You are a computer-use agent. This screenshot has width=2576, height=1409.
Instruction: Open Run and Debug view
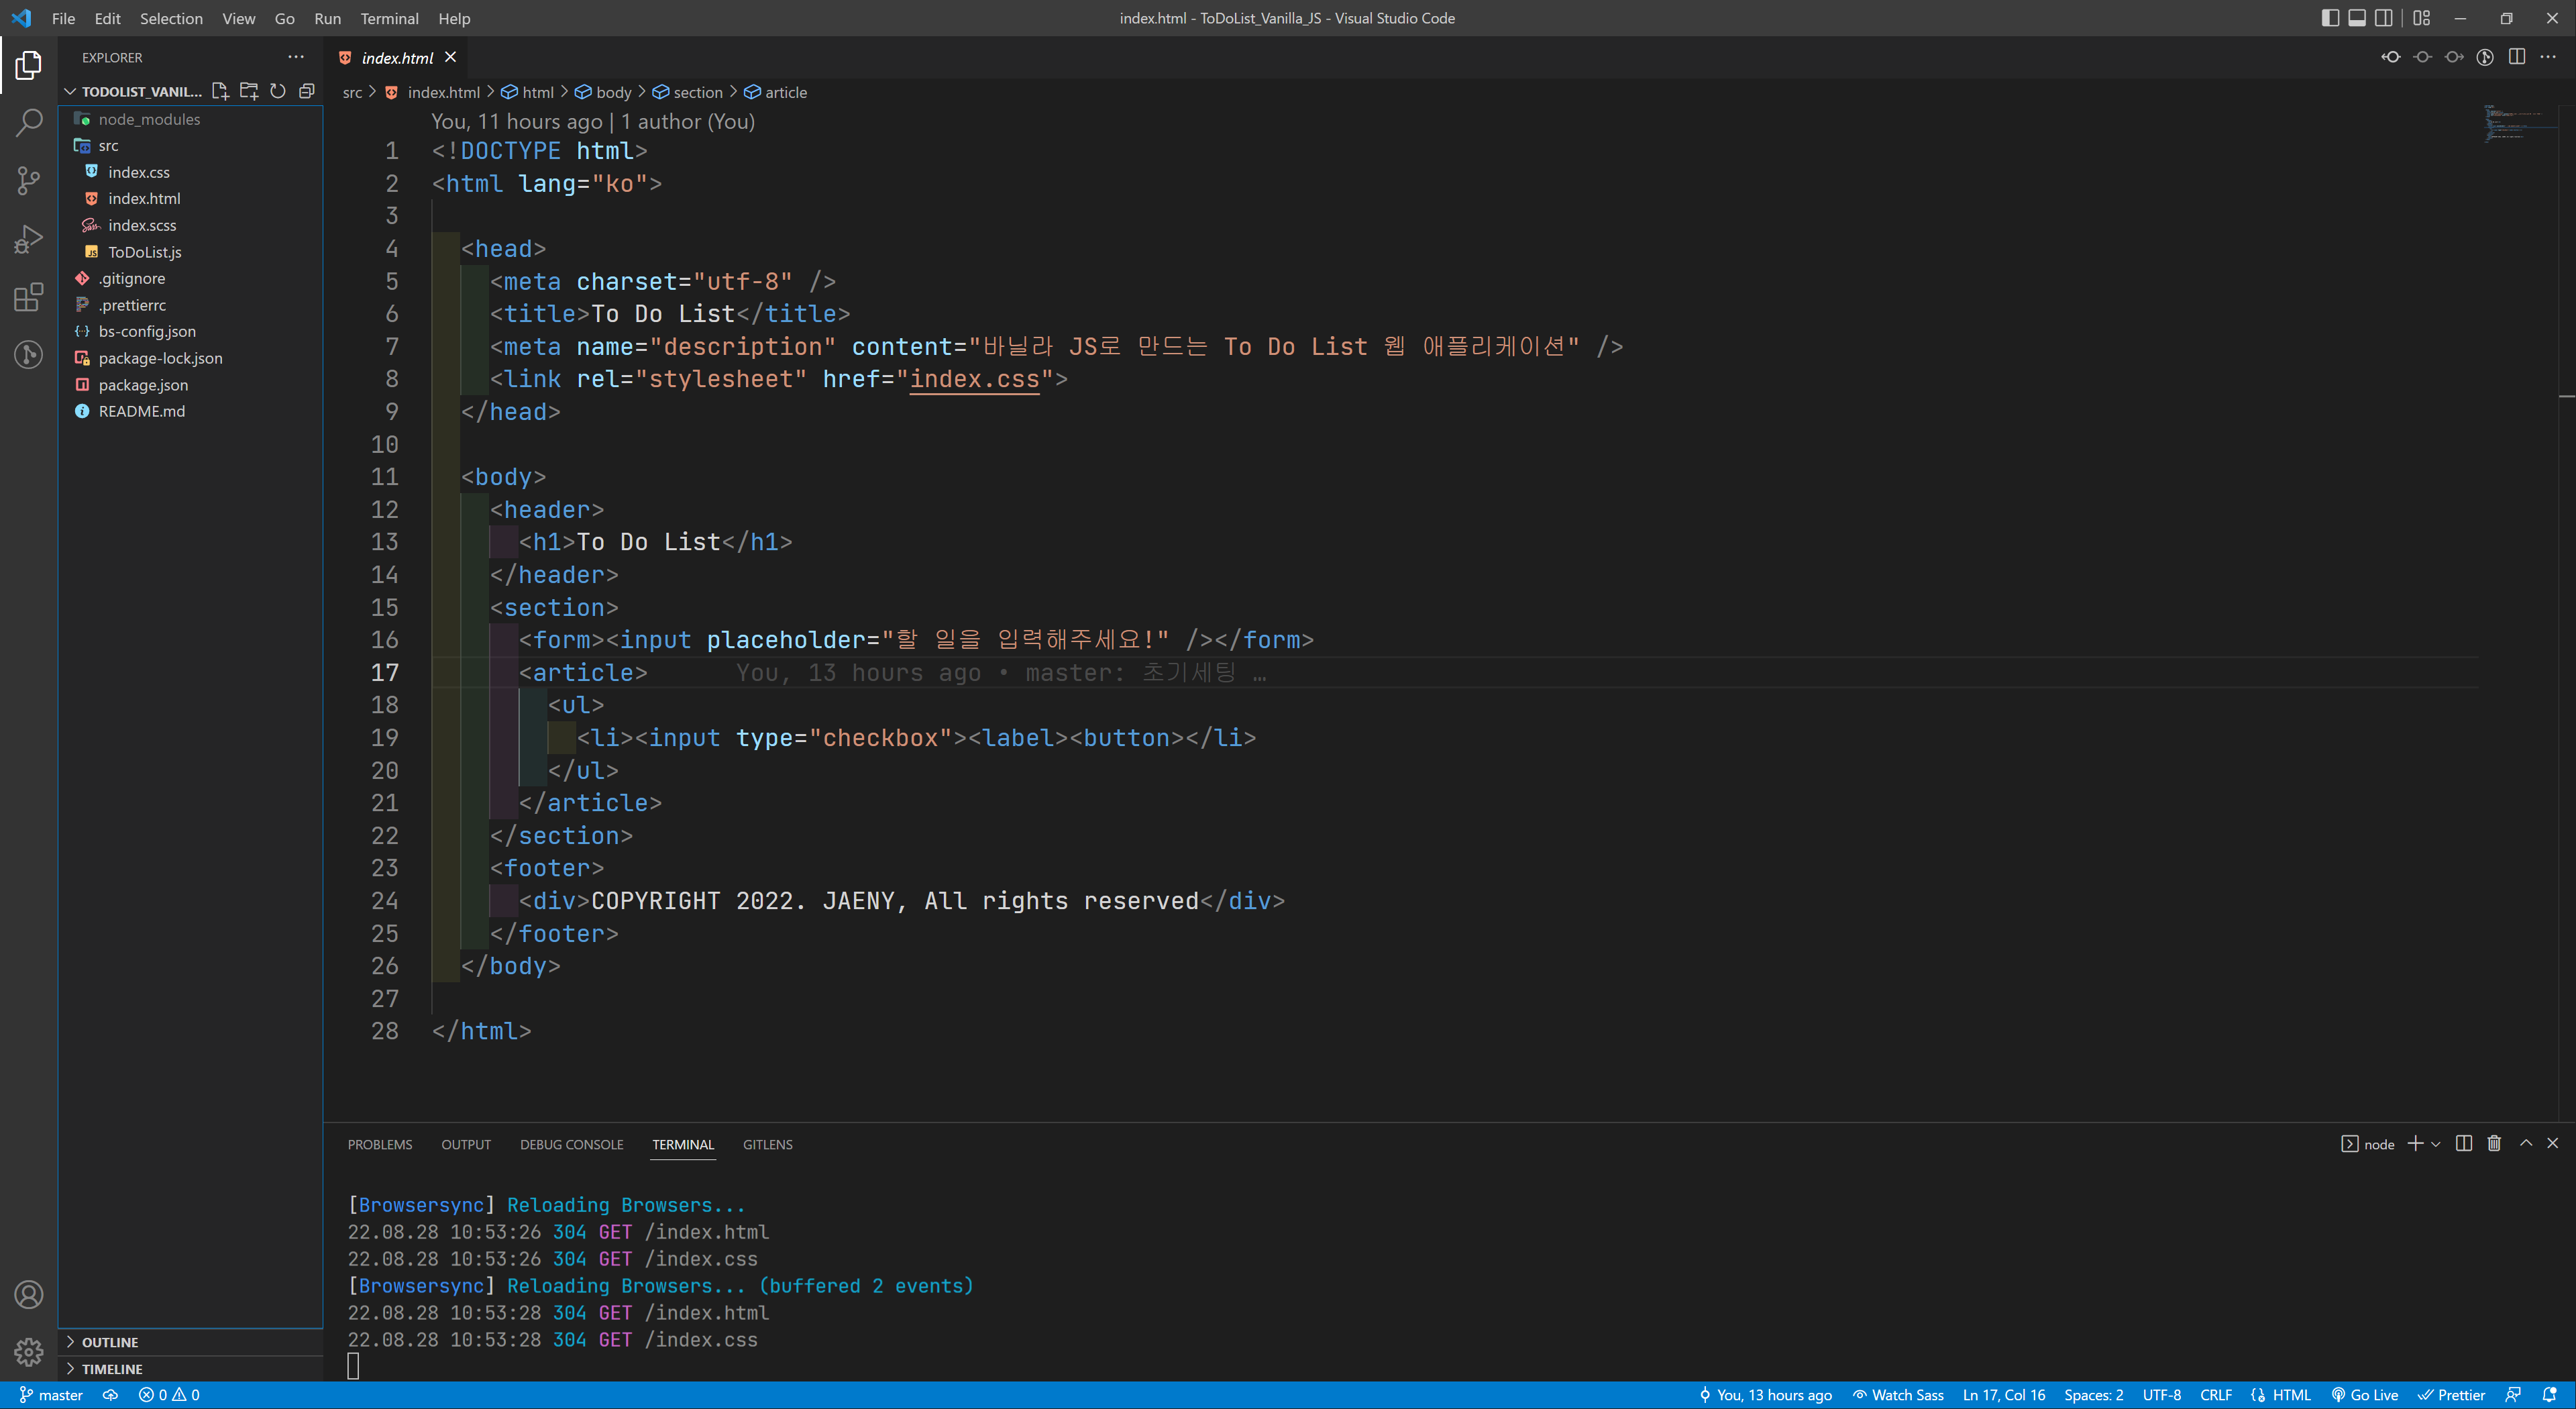pyautogui.click(x=28, y=239)
